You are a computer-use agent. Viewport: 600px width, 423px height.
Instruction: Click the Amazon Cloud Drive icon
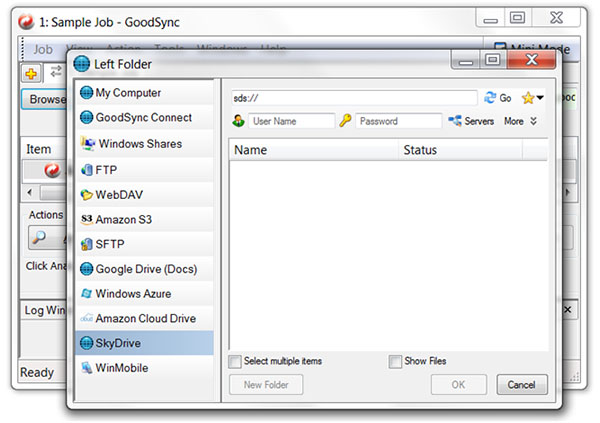[87, 318]
